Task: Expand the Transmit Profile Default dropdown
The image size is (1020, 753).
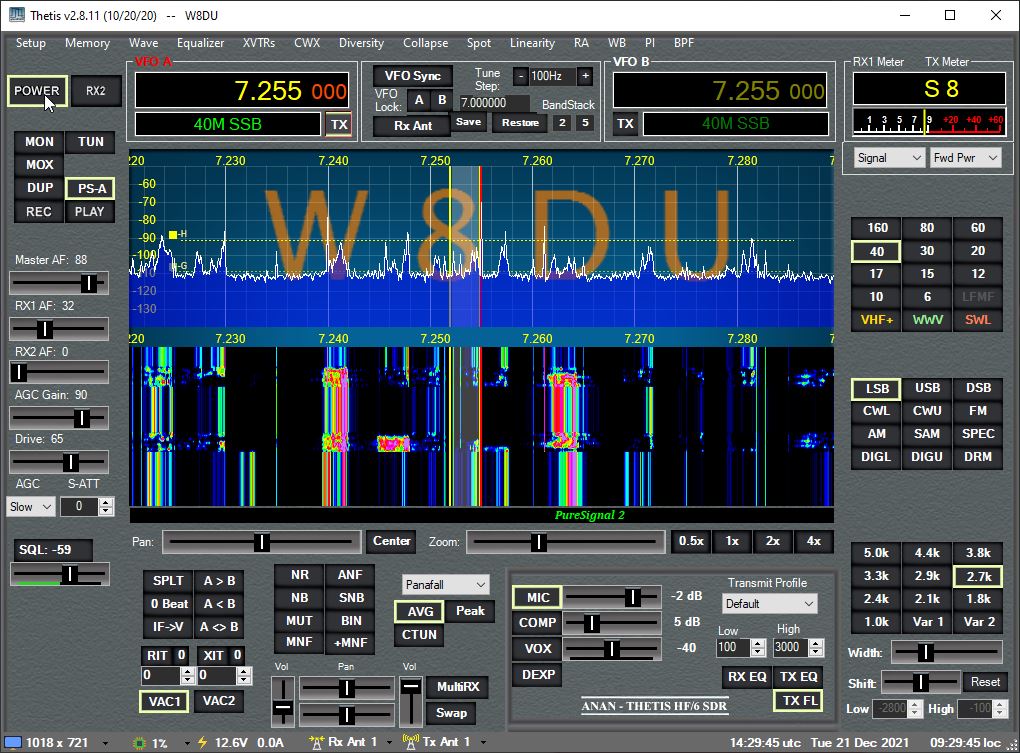Action: pyautogui.click(x=769, y=604)
